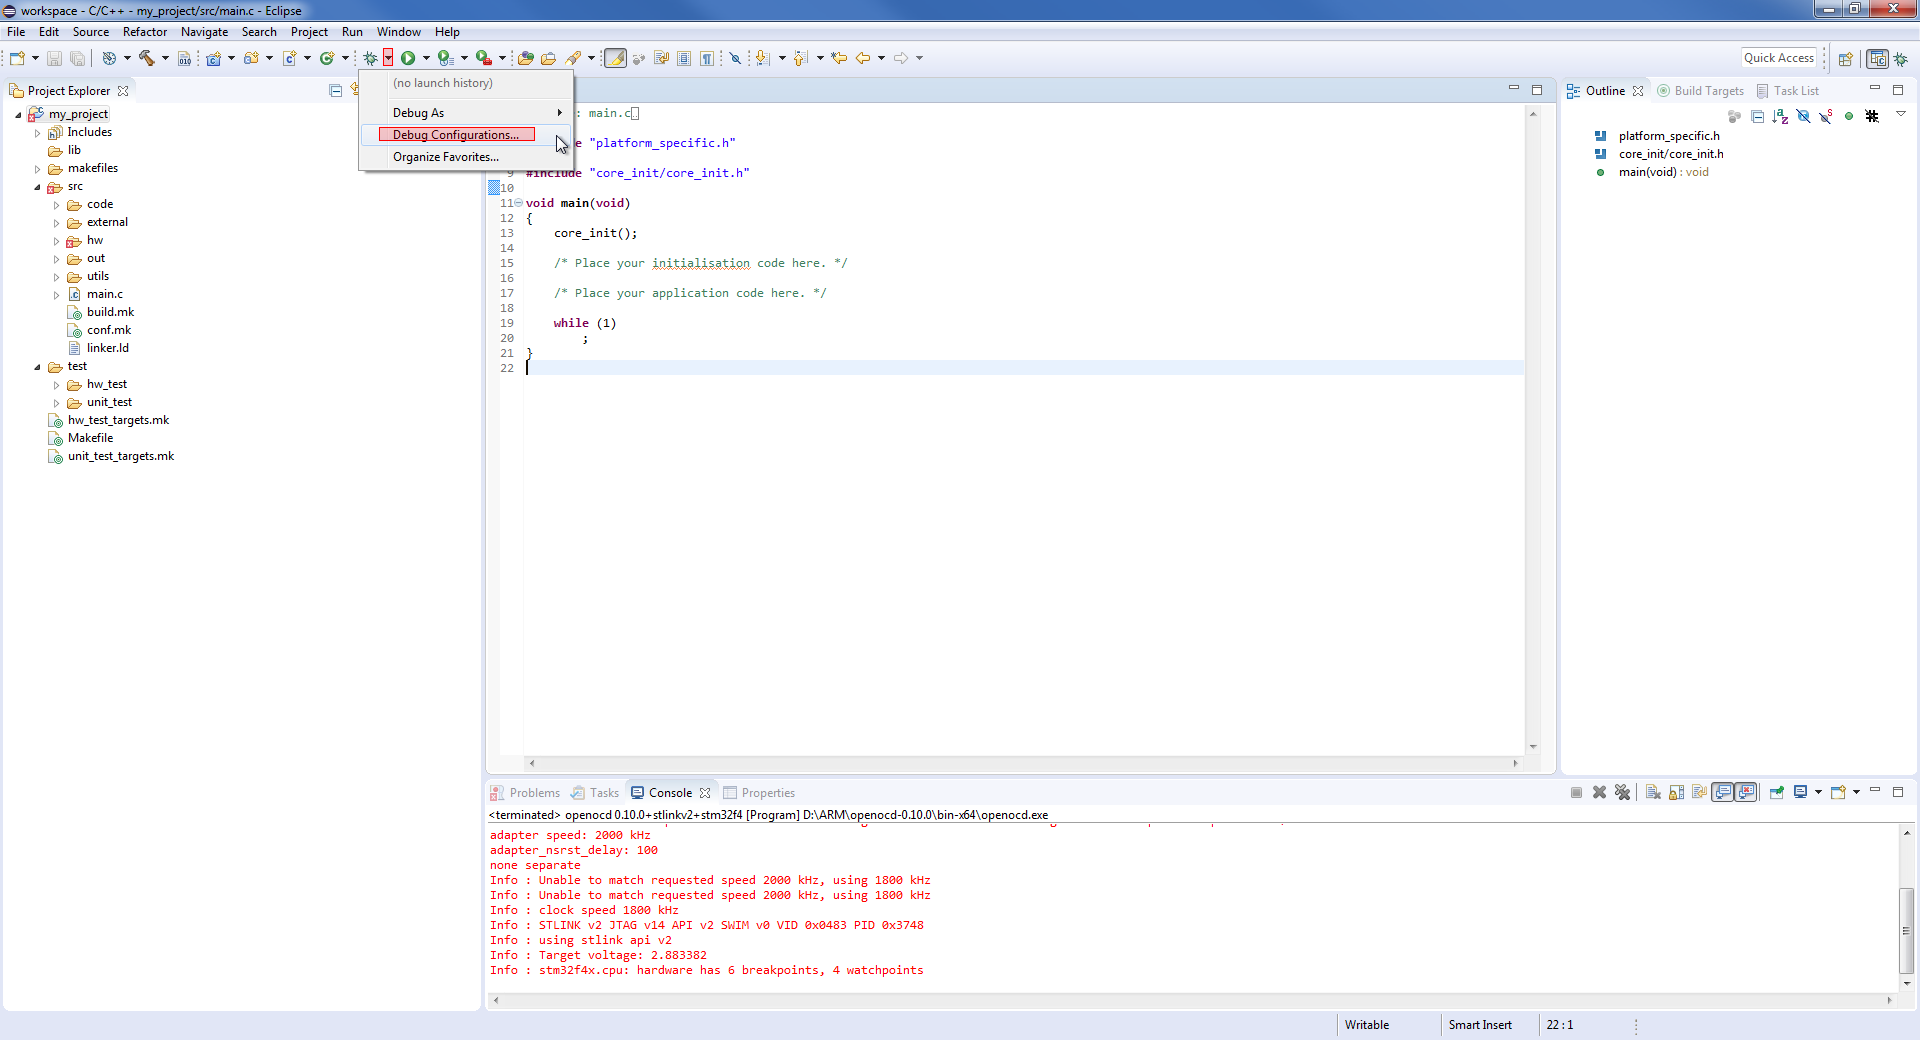Screen dimensions: 1920x1040
Task: Select Debug Configurations... from the menu
Action: pyautogui.click(x=456, y=135)
